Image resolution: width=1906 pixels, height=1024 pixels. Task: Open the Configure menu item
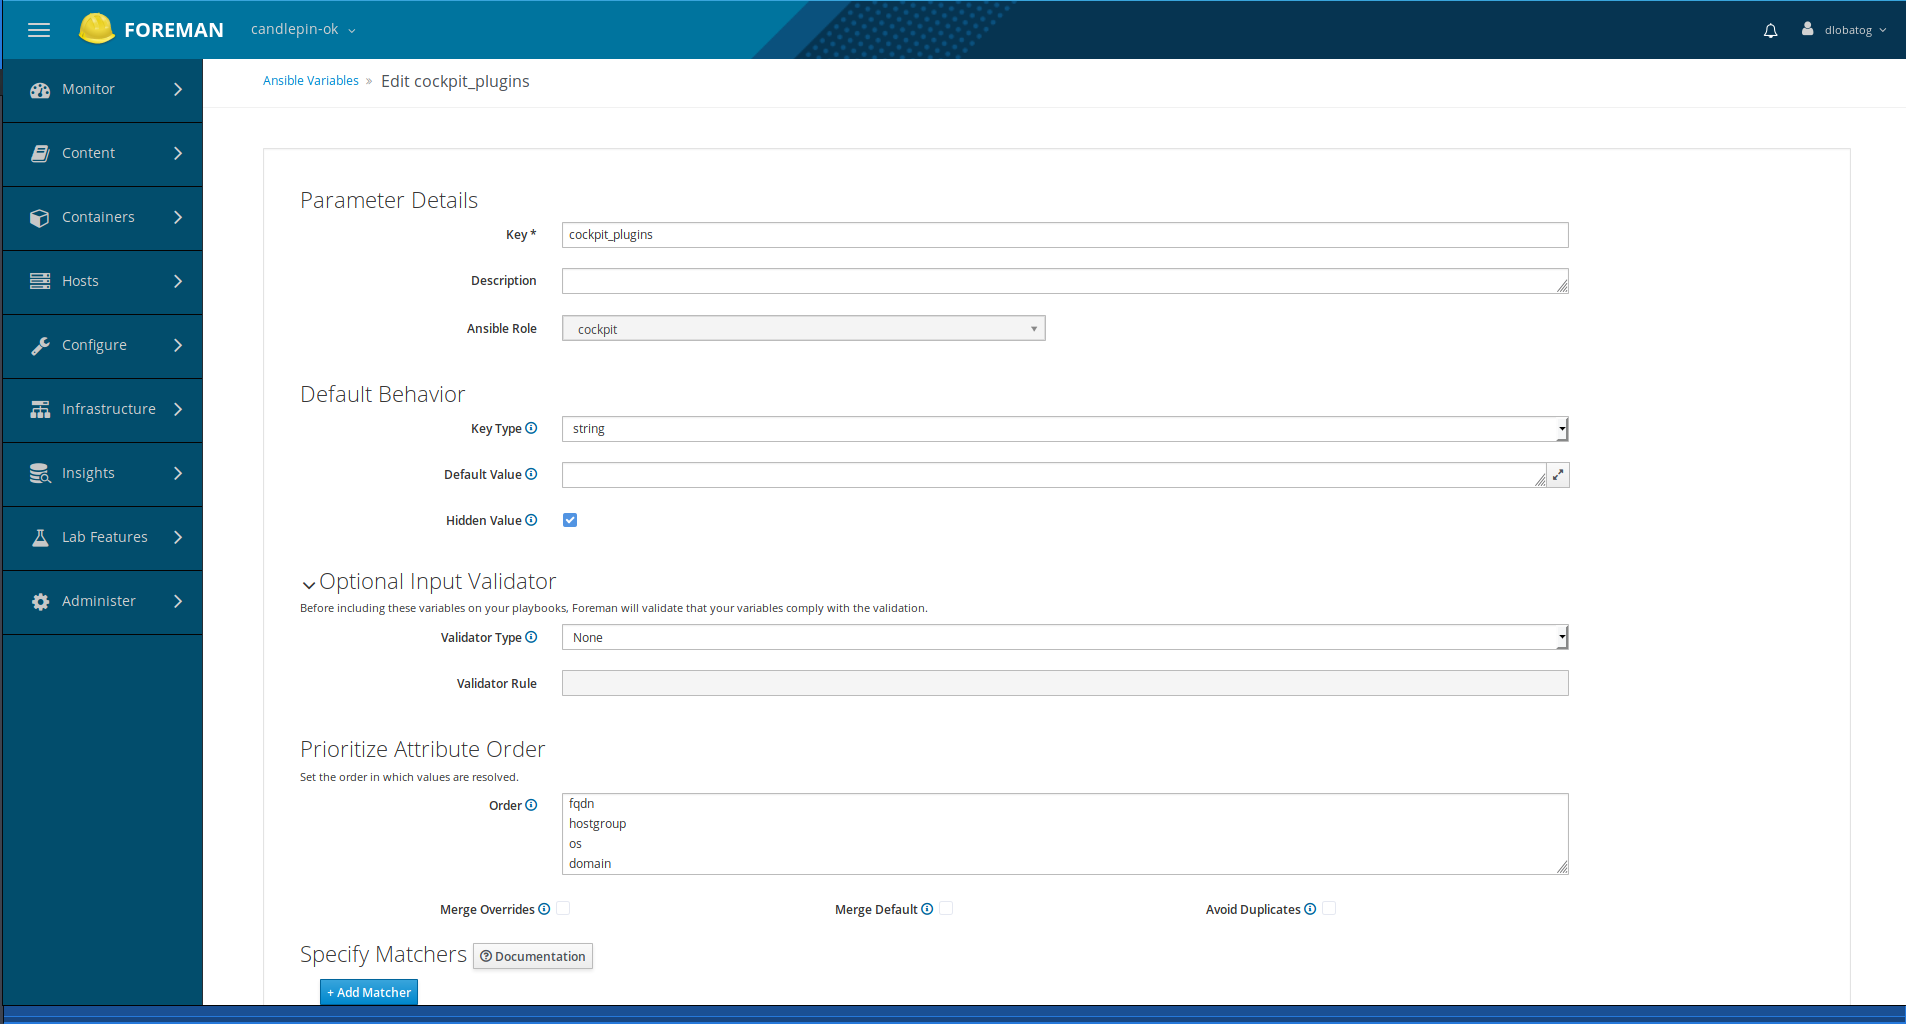point(103,345)
